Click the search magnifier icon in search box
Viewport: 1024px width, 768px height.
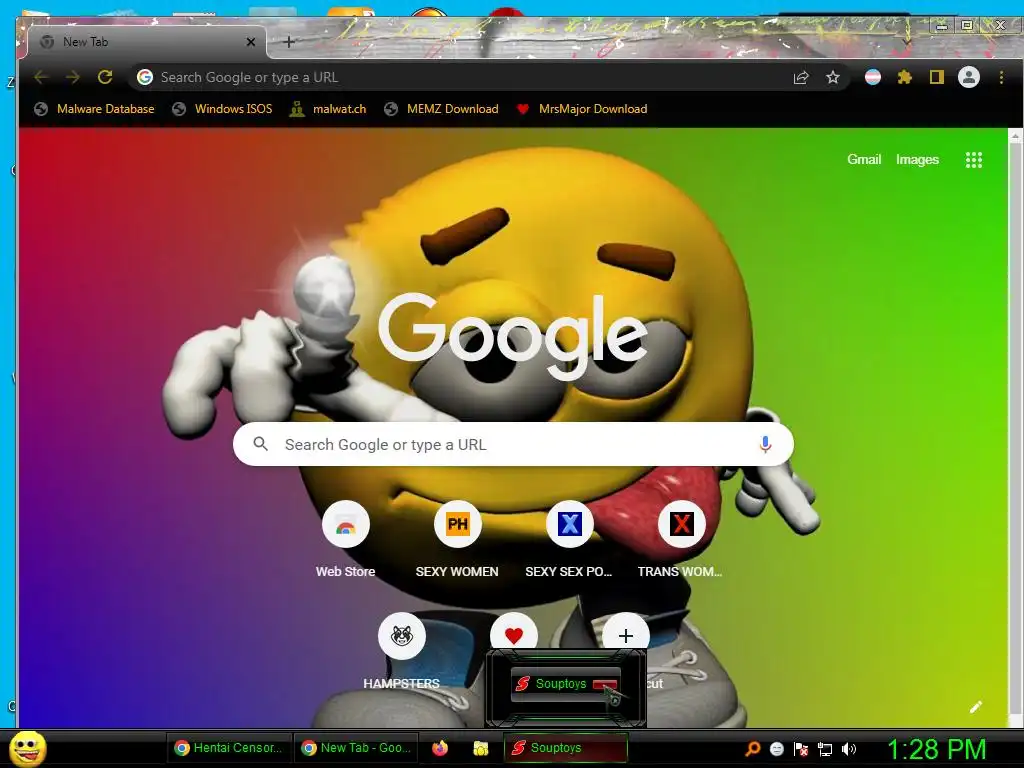(261, 444)
